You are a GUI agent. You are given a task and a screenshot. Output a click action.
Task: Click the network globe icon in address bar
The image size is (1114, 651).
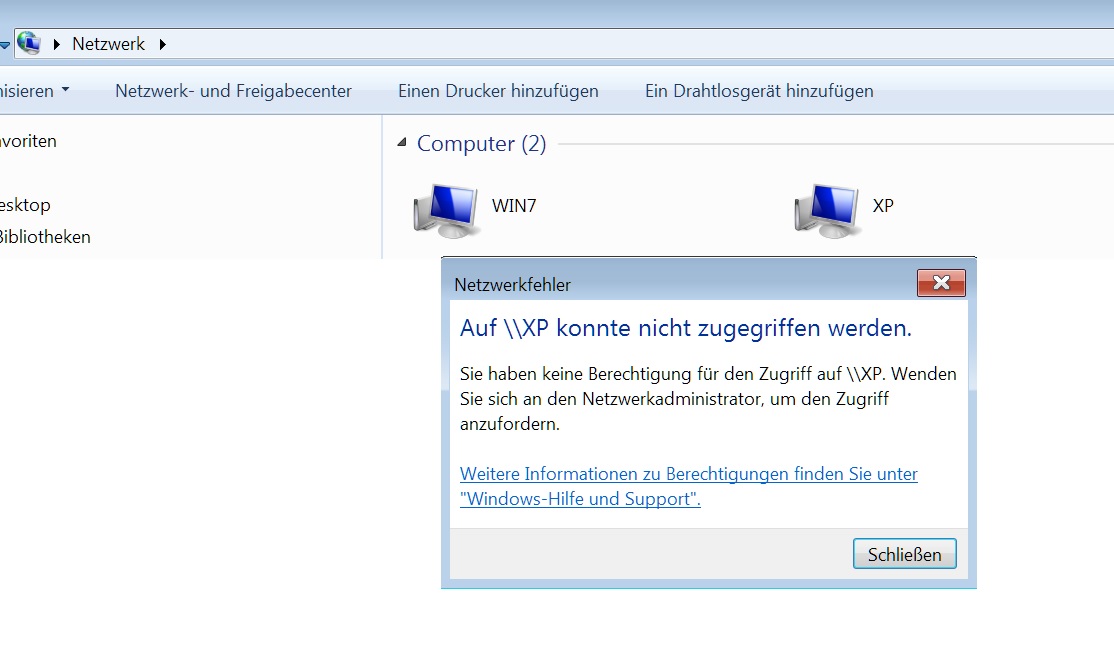28,43
